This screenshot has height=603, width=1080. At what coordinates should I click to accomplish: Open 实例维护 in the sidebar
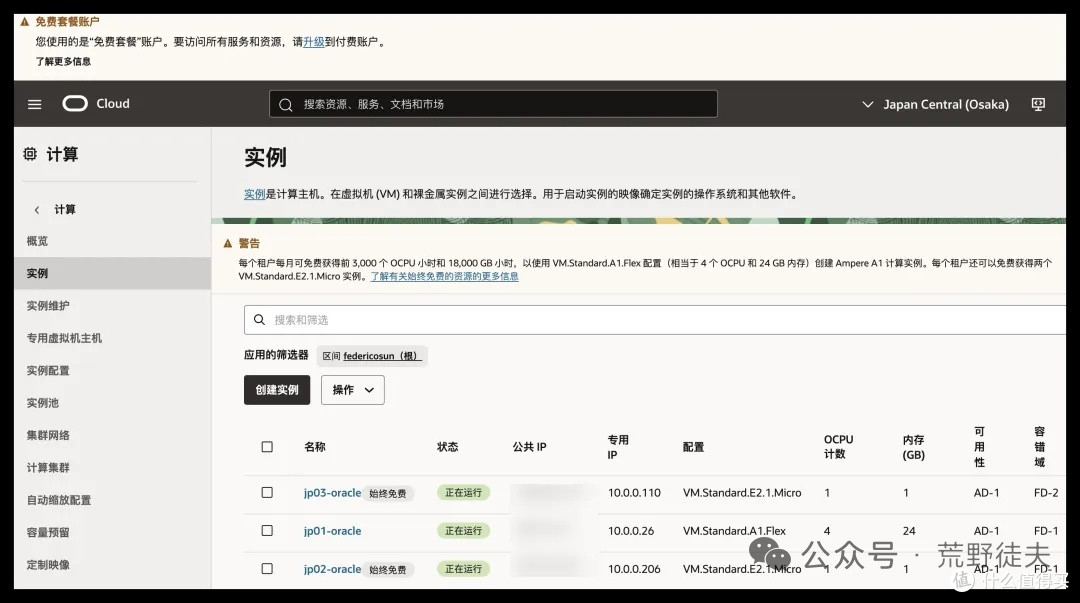point(48,306)
